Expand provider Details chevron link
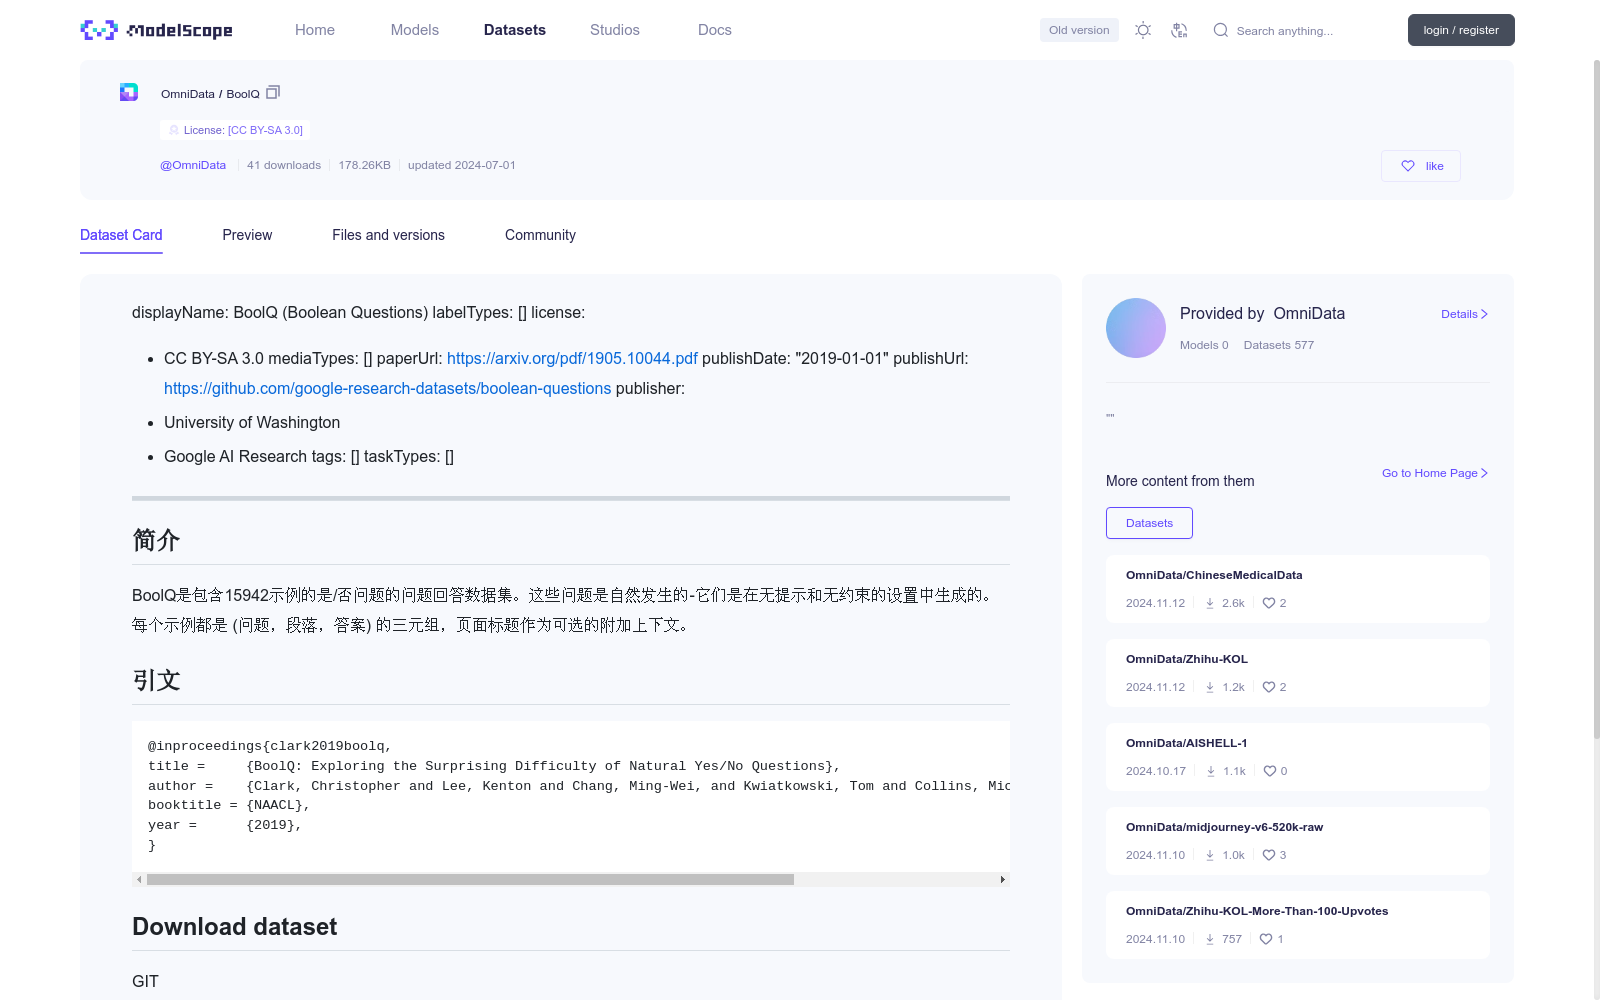The width and height of the screenshot is (1600, 1000). [x=1464, y=314]
